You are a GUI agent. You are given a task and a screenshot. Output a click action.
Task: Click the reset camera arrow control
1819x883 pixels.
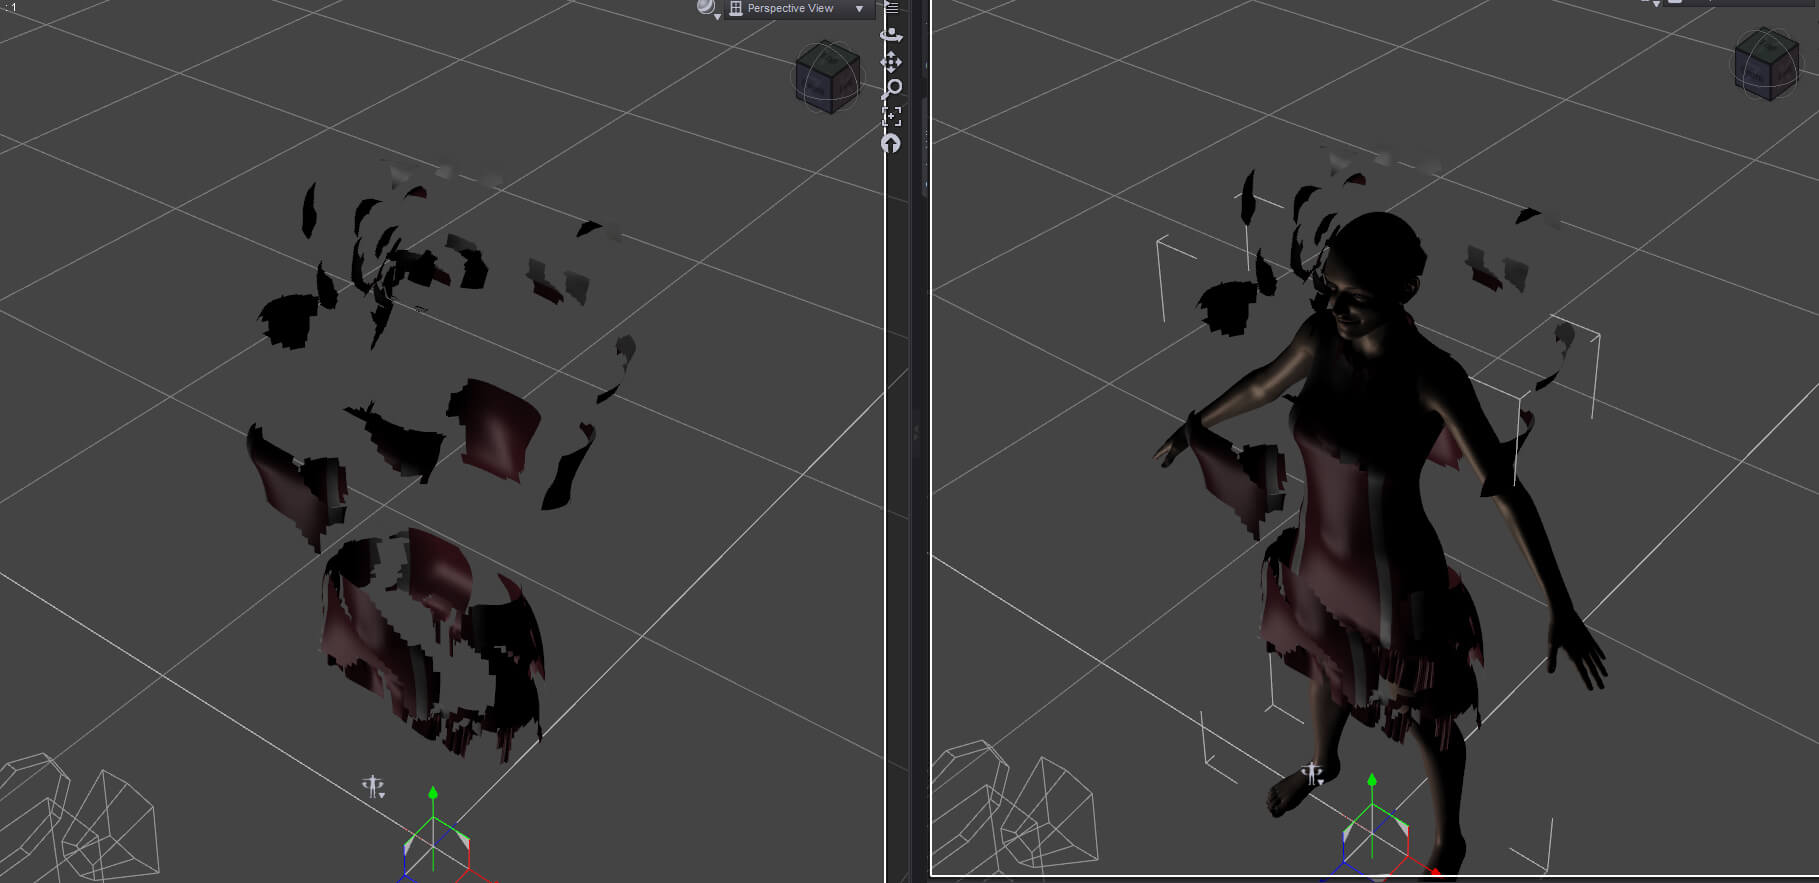[x=891, y=144]
